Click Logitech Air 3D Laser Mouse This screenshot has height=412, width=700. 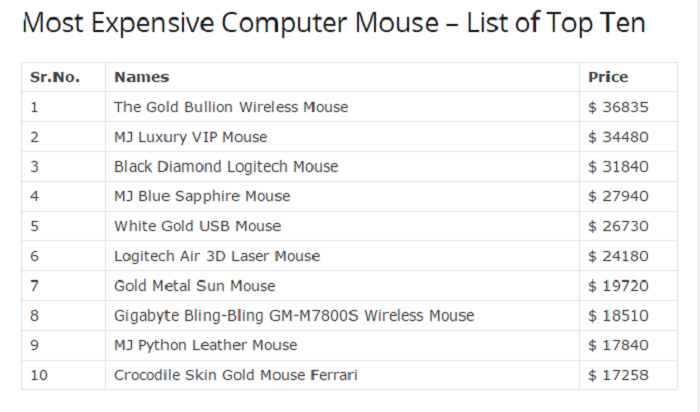[217, 256]
